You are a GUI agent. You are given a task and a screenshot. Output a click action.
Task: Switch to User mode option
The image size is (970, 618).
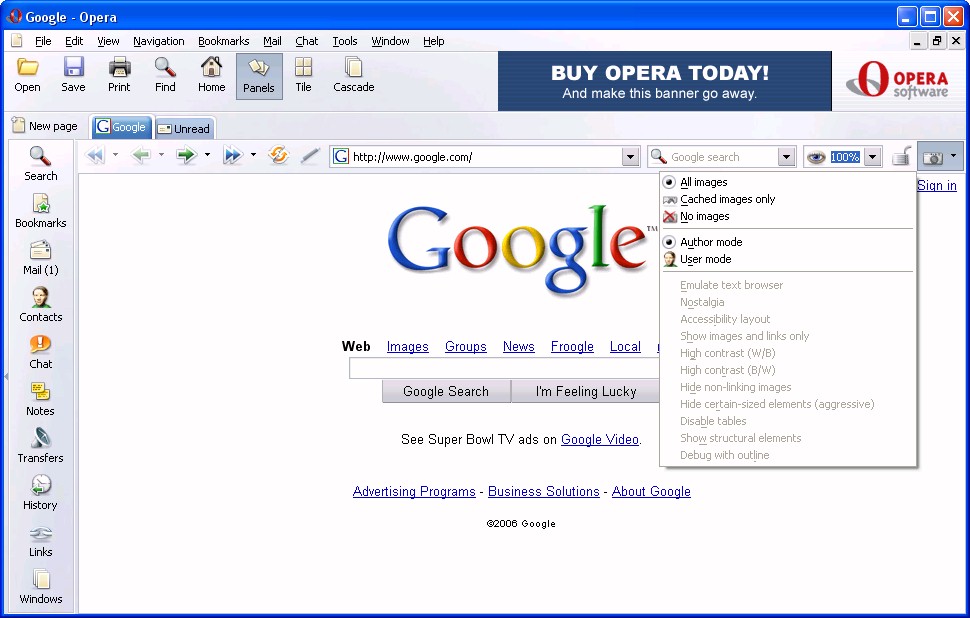[706, 259]
